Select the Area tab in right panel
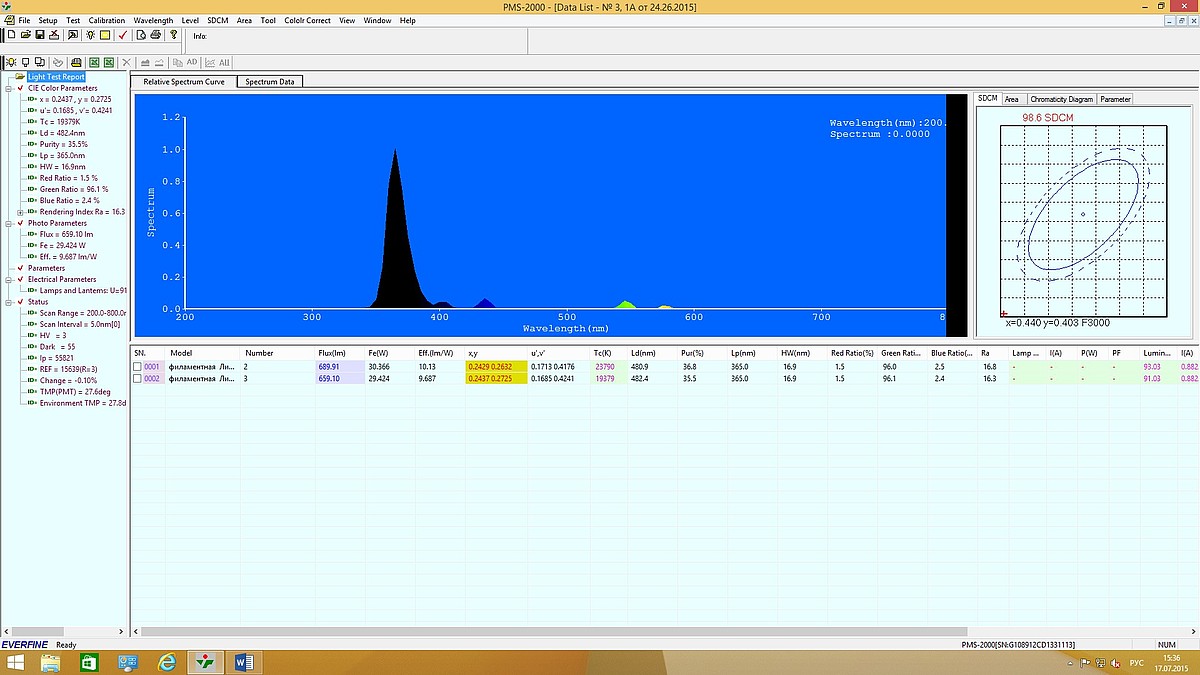 point(1012,99)
